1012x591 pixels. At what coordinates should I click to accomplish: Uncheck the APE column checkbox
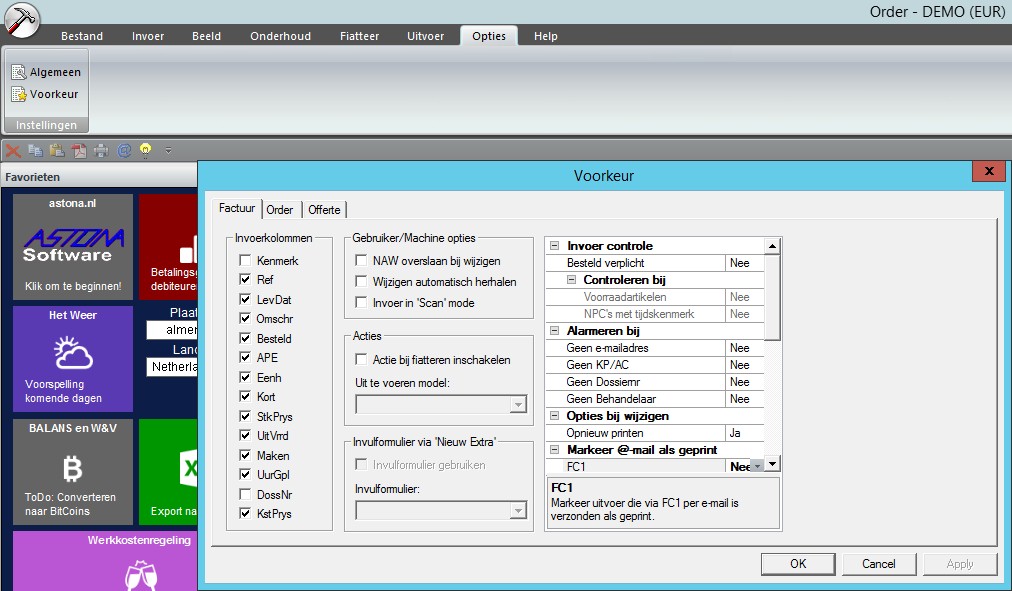coord(245,357)
